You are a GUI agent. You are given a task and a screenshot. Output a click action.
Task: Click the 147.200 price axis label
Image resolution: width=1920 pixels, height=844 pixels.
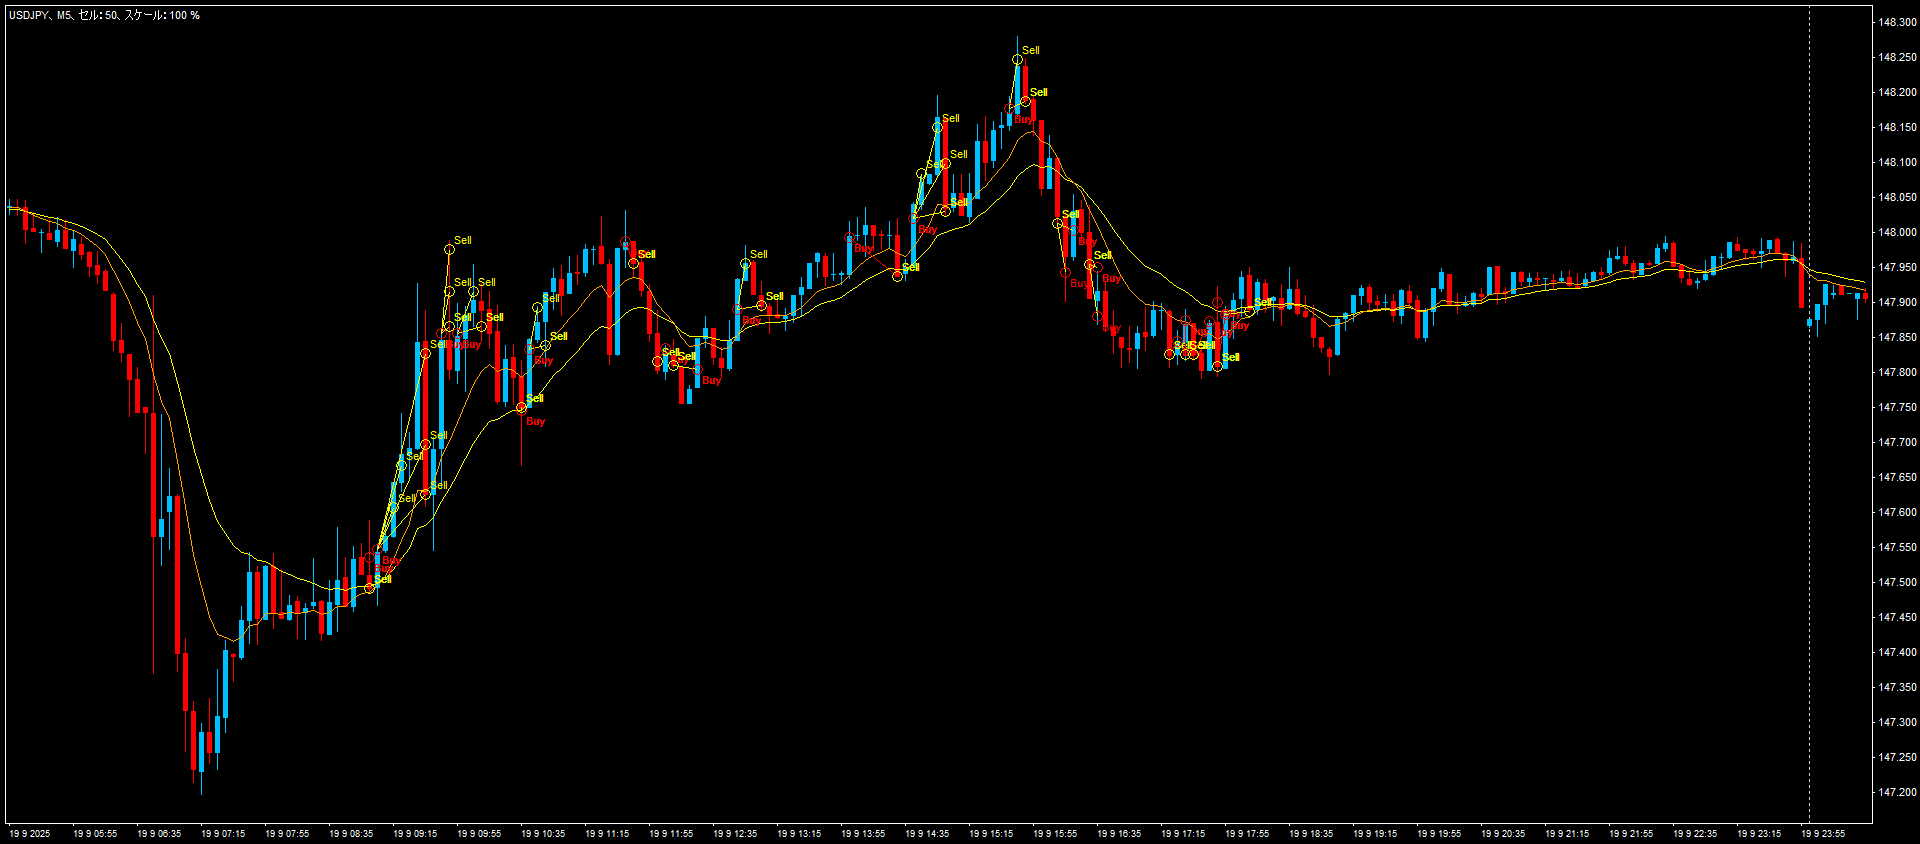1896,792
